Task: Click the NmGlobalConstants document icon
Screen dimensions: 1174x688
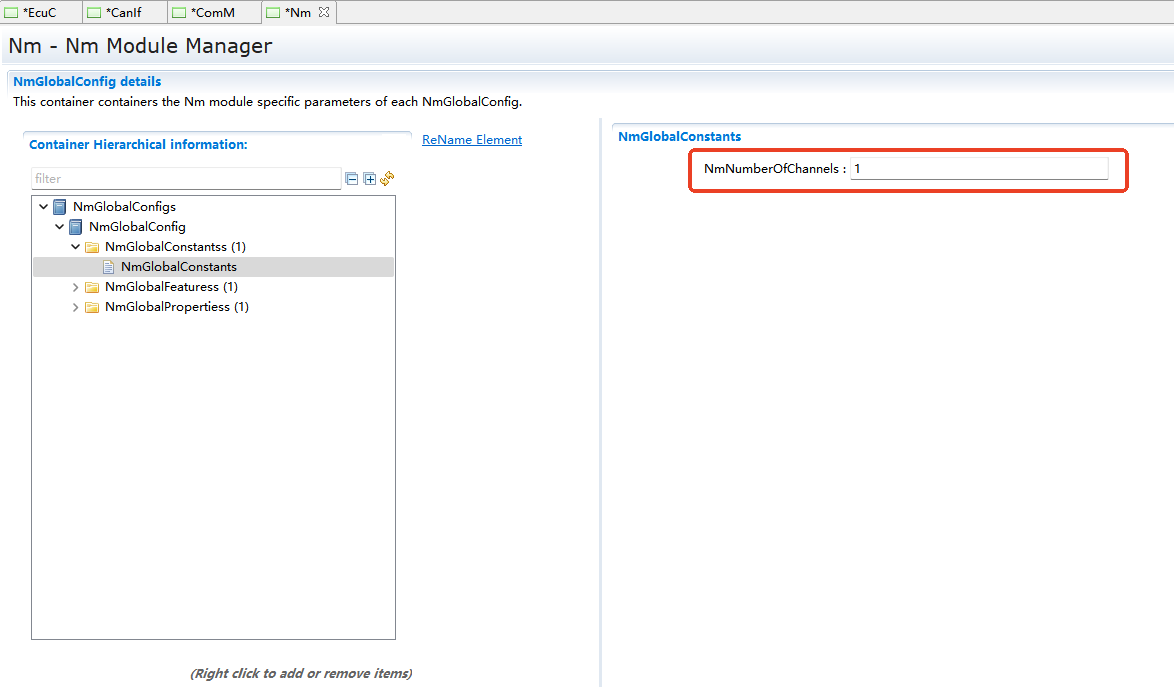Action: (x=108, y=267)
